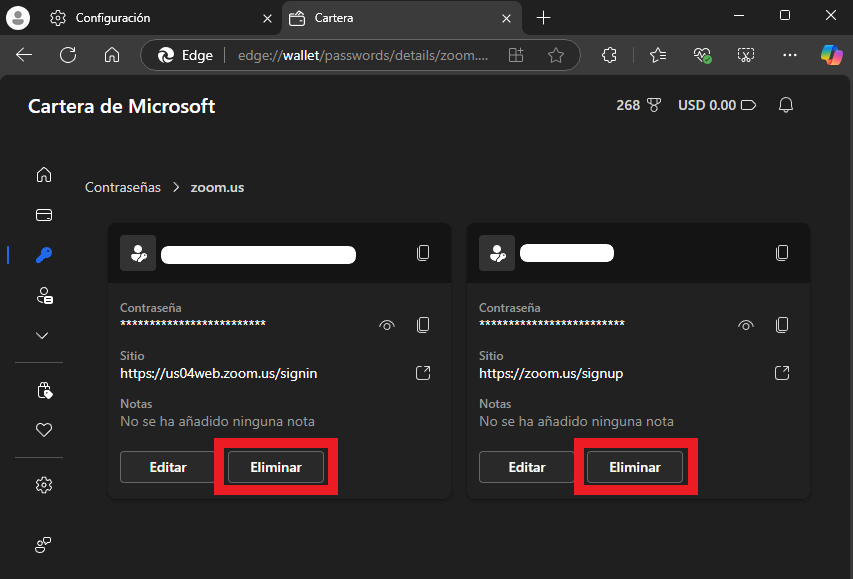The height and width of the screenshot is (579, 853).
Task: Reload the current wallet page
Action: [68, 55]
